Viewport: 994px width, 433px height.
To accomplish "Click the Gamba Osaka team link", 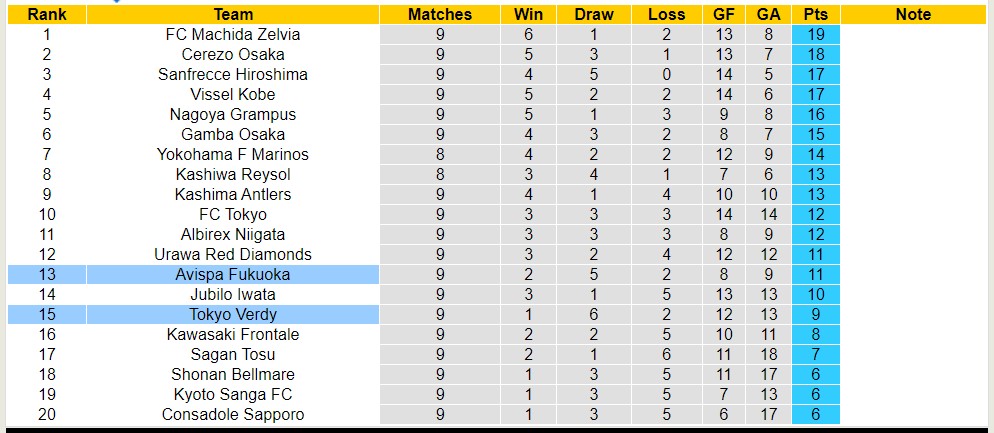I will pyautogui.click(x=233, y=134).
